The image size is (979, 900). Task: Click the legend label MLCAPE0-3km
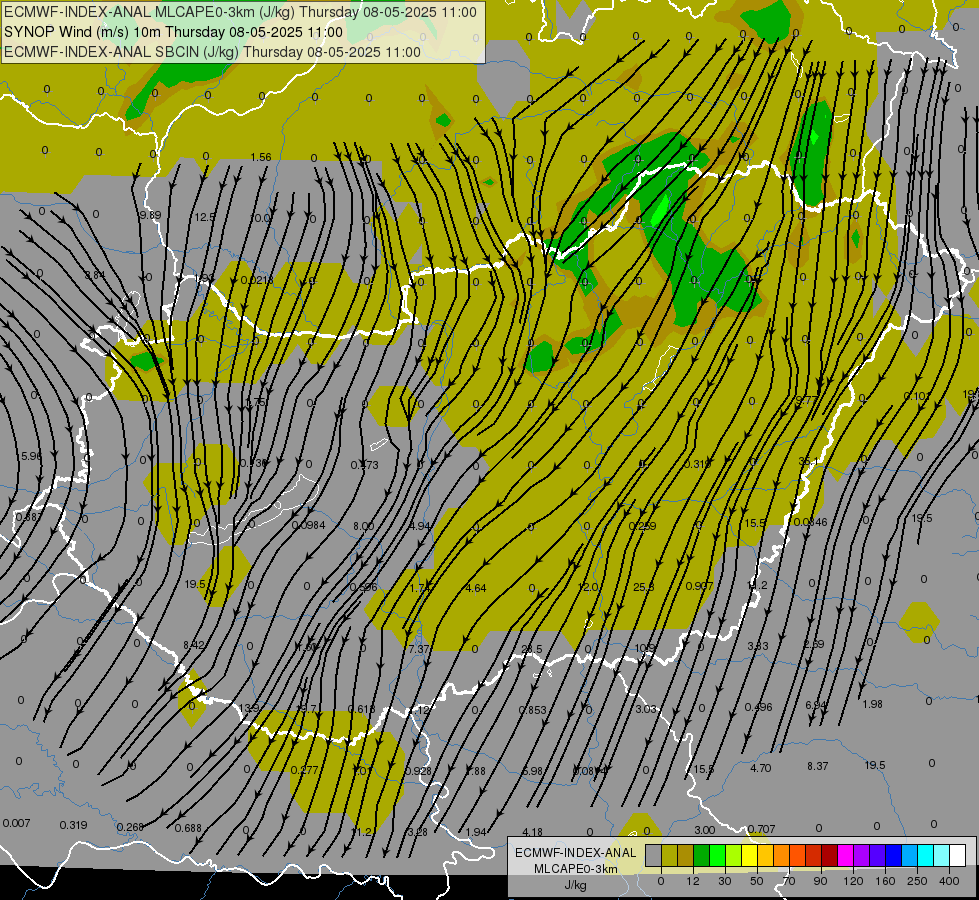click(x=576, y=869)
